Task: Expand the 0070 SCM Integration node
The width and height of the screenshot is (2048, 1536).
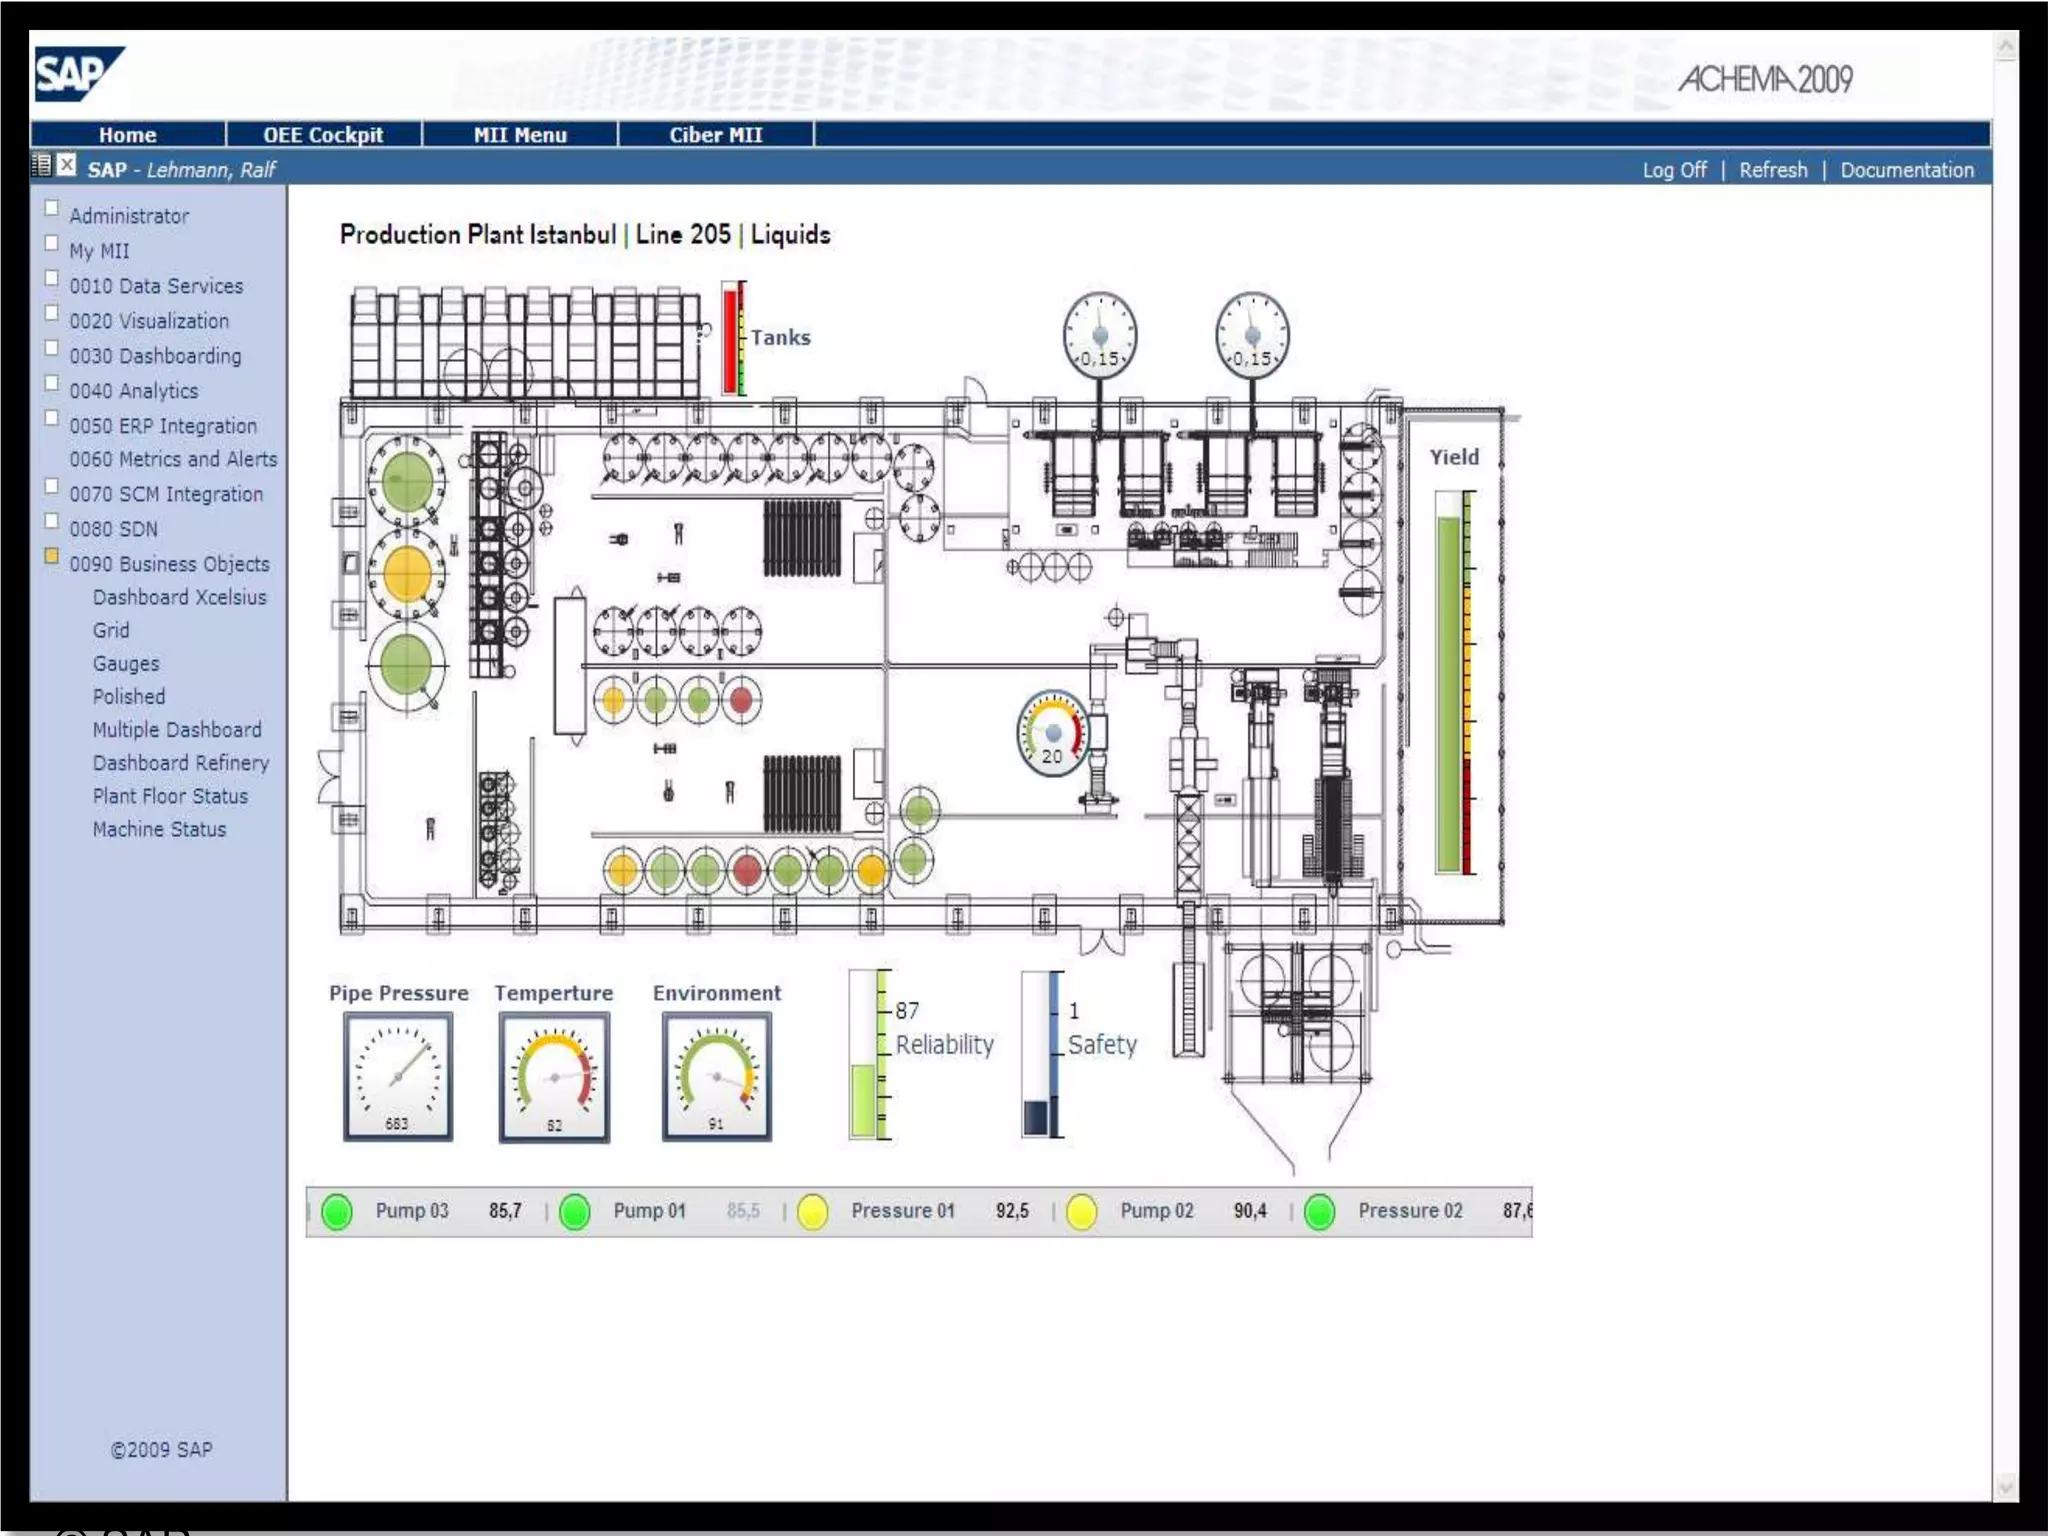Action: pos(52,486)
